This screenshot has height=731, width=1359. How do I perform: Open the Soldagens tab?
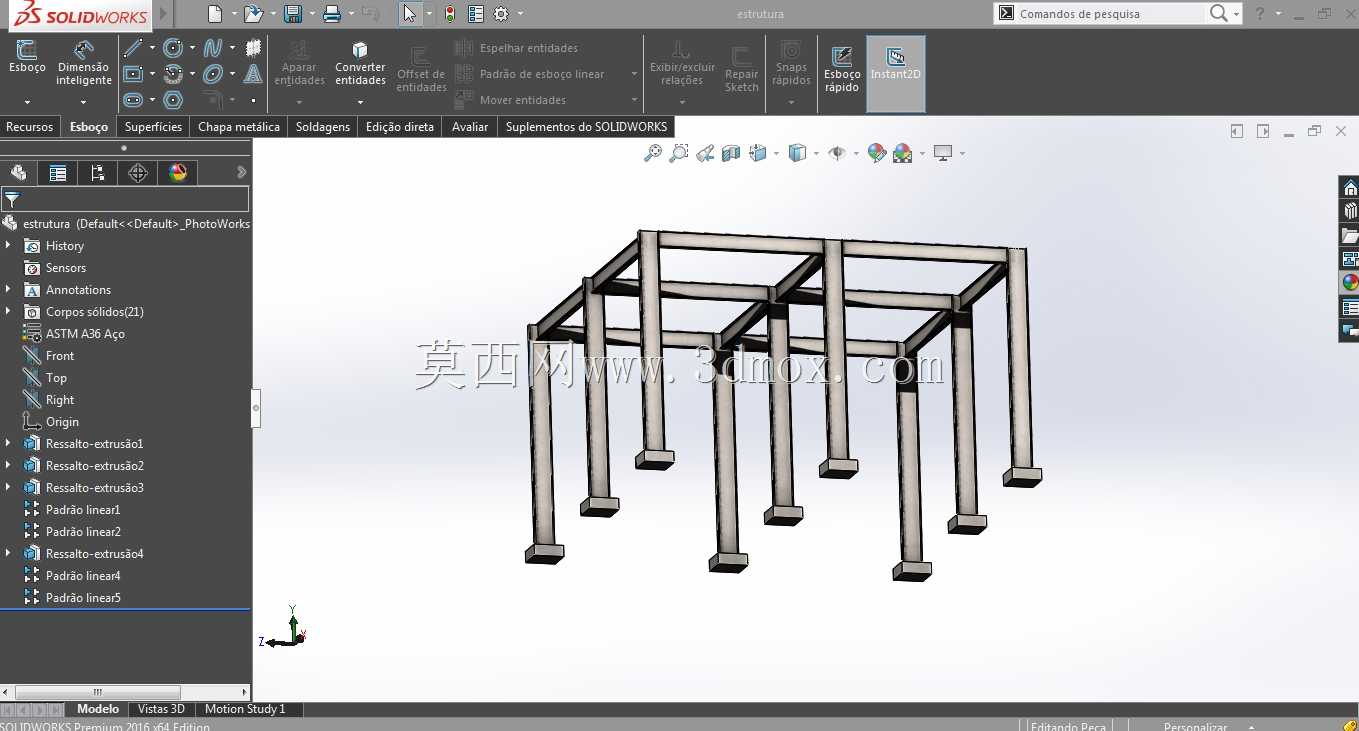323,127
